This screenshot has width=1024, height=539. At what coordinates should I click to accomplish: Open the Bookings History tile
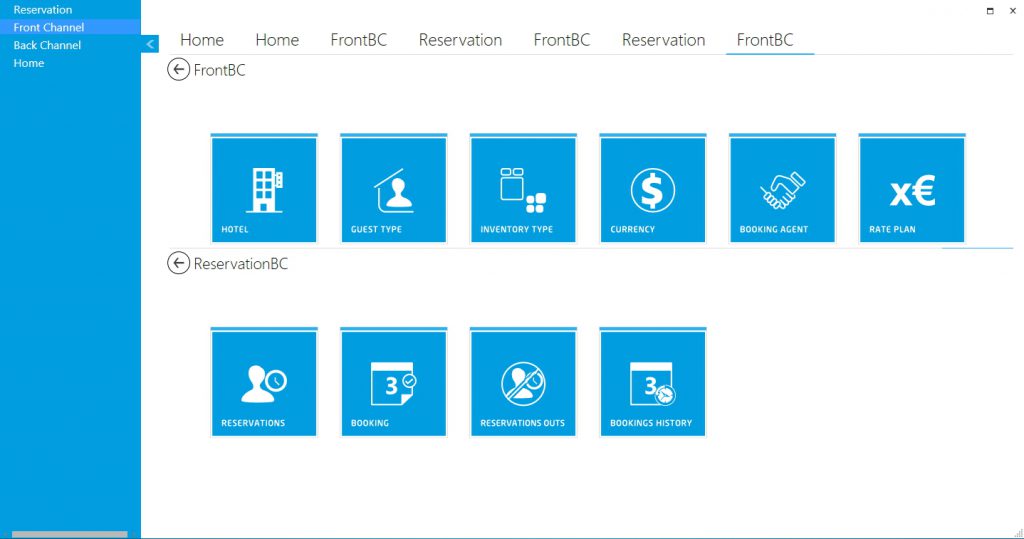[x=652, y=382]
